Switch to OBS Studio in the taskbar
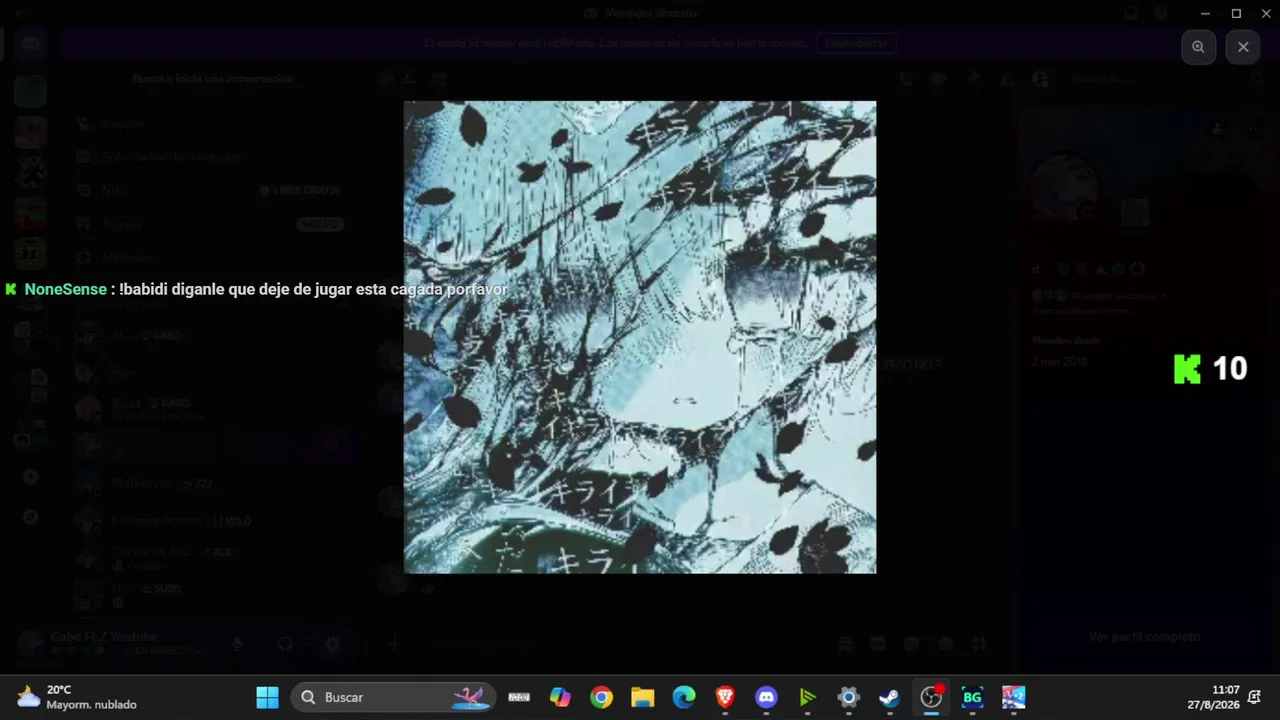 click(x=931, y=697)
